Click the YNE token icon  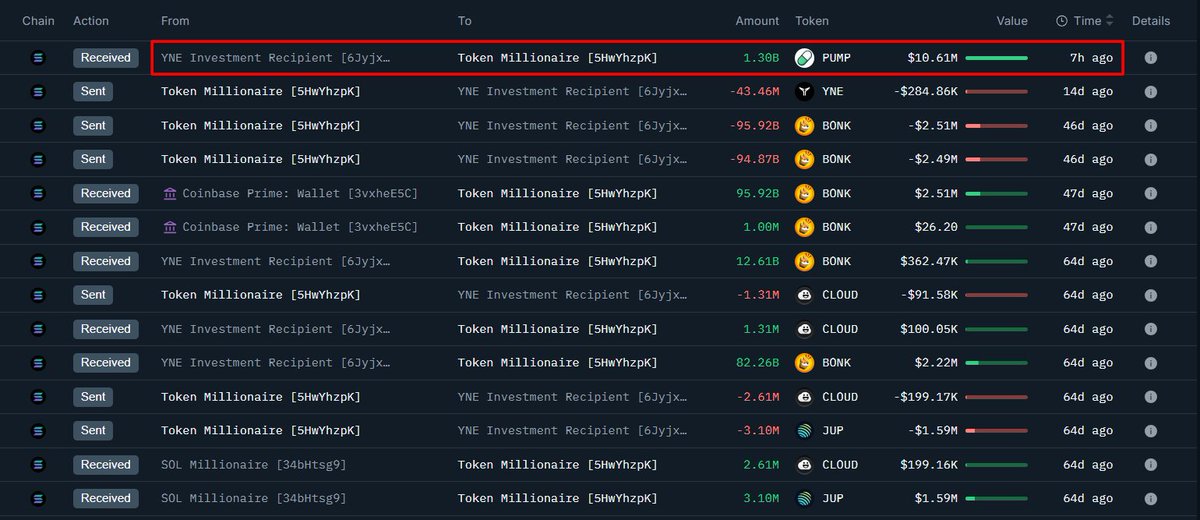tap(805, 92)
